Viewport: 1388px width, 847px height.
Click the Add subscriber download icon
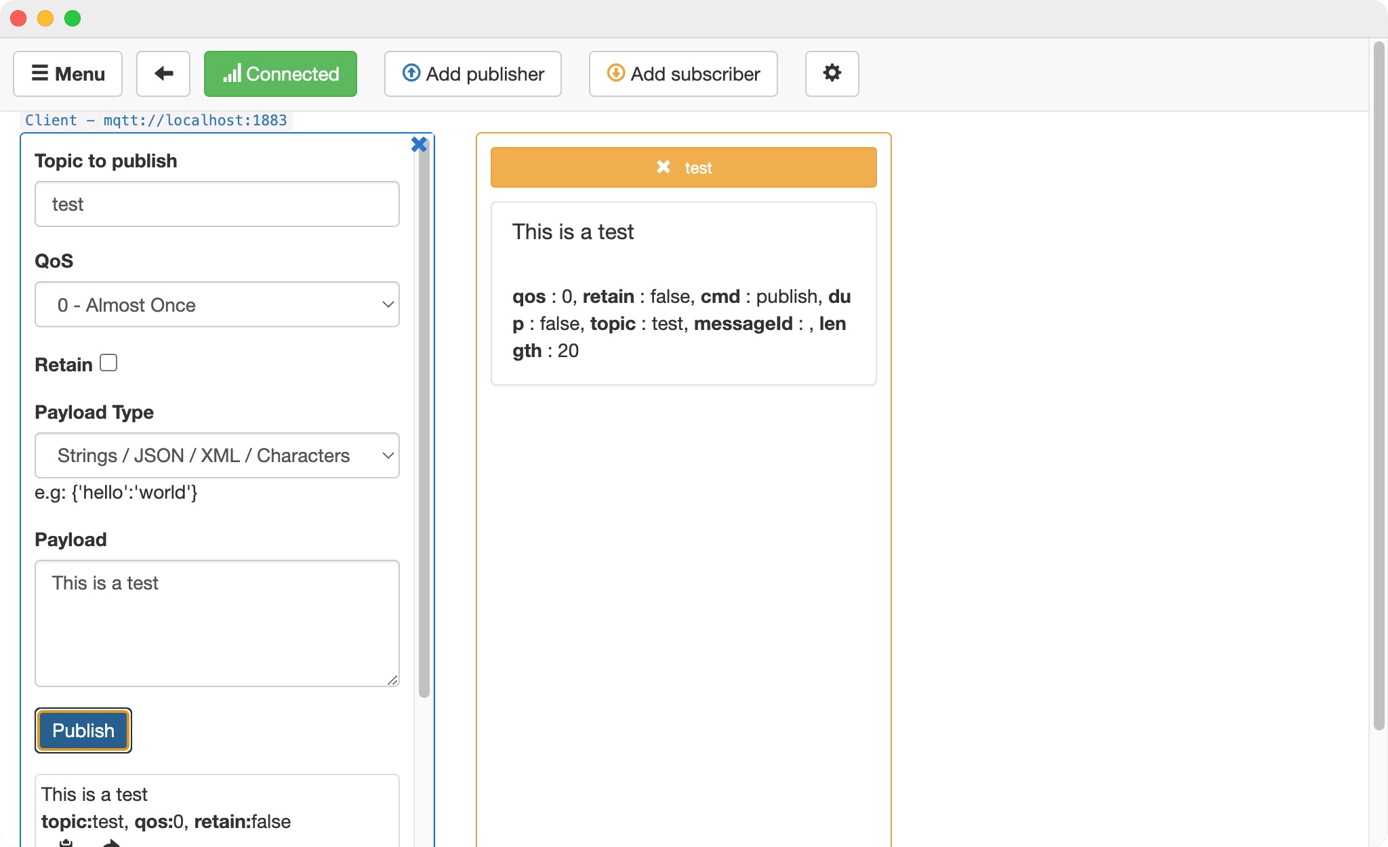pos(615,73)
